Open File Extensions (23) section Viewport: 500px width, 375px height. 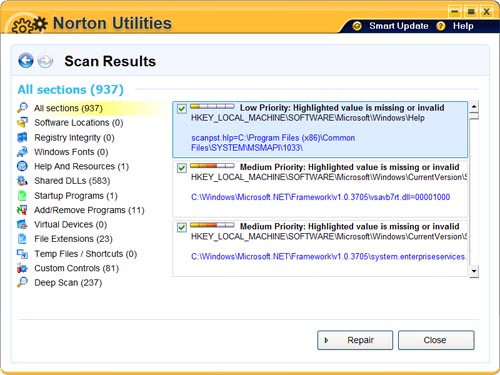click(74, 239)
